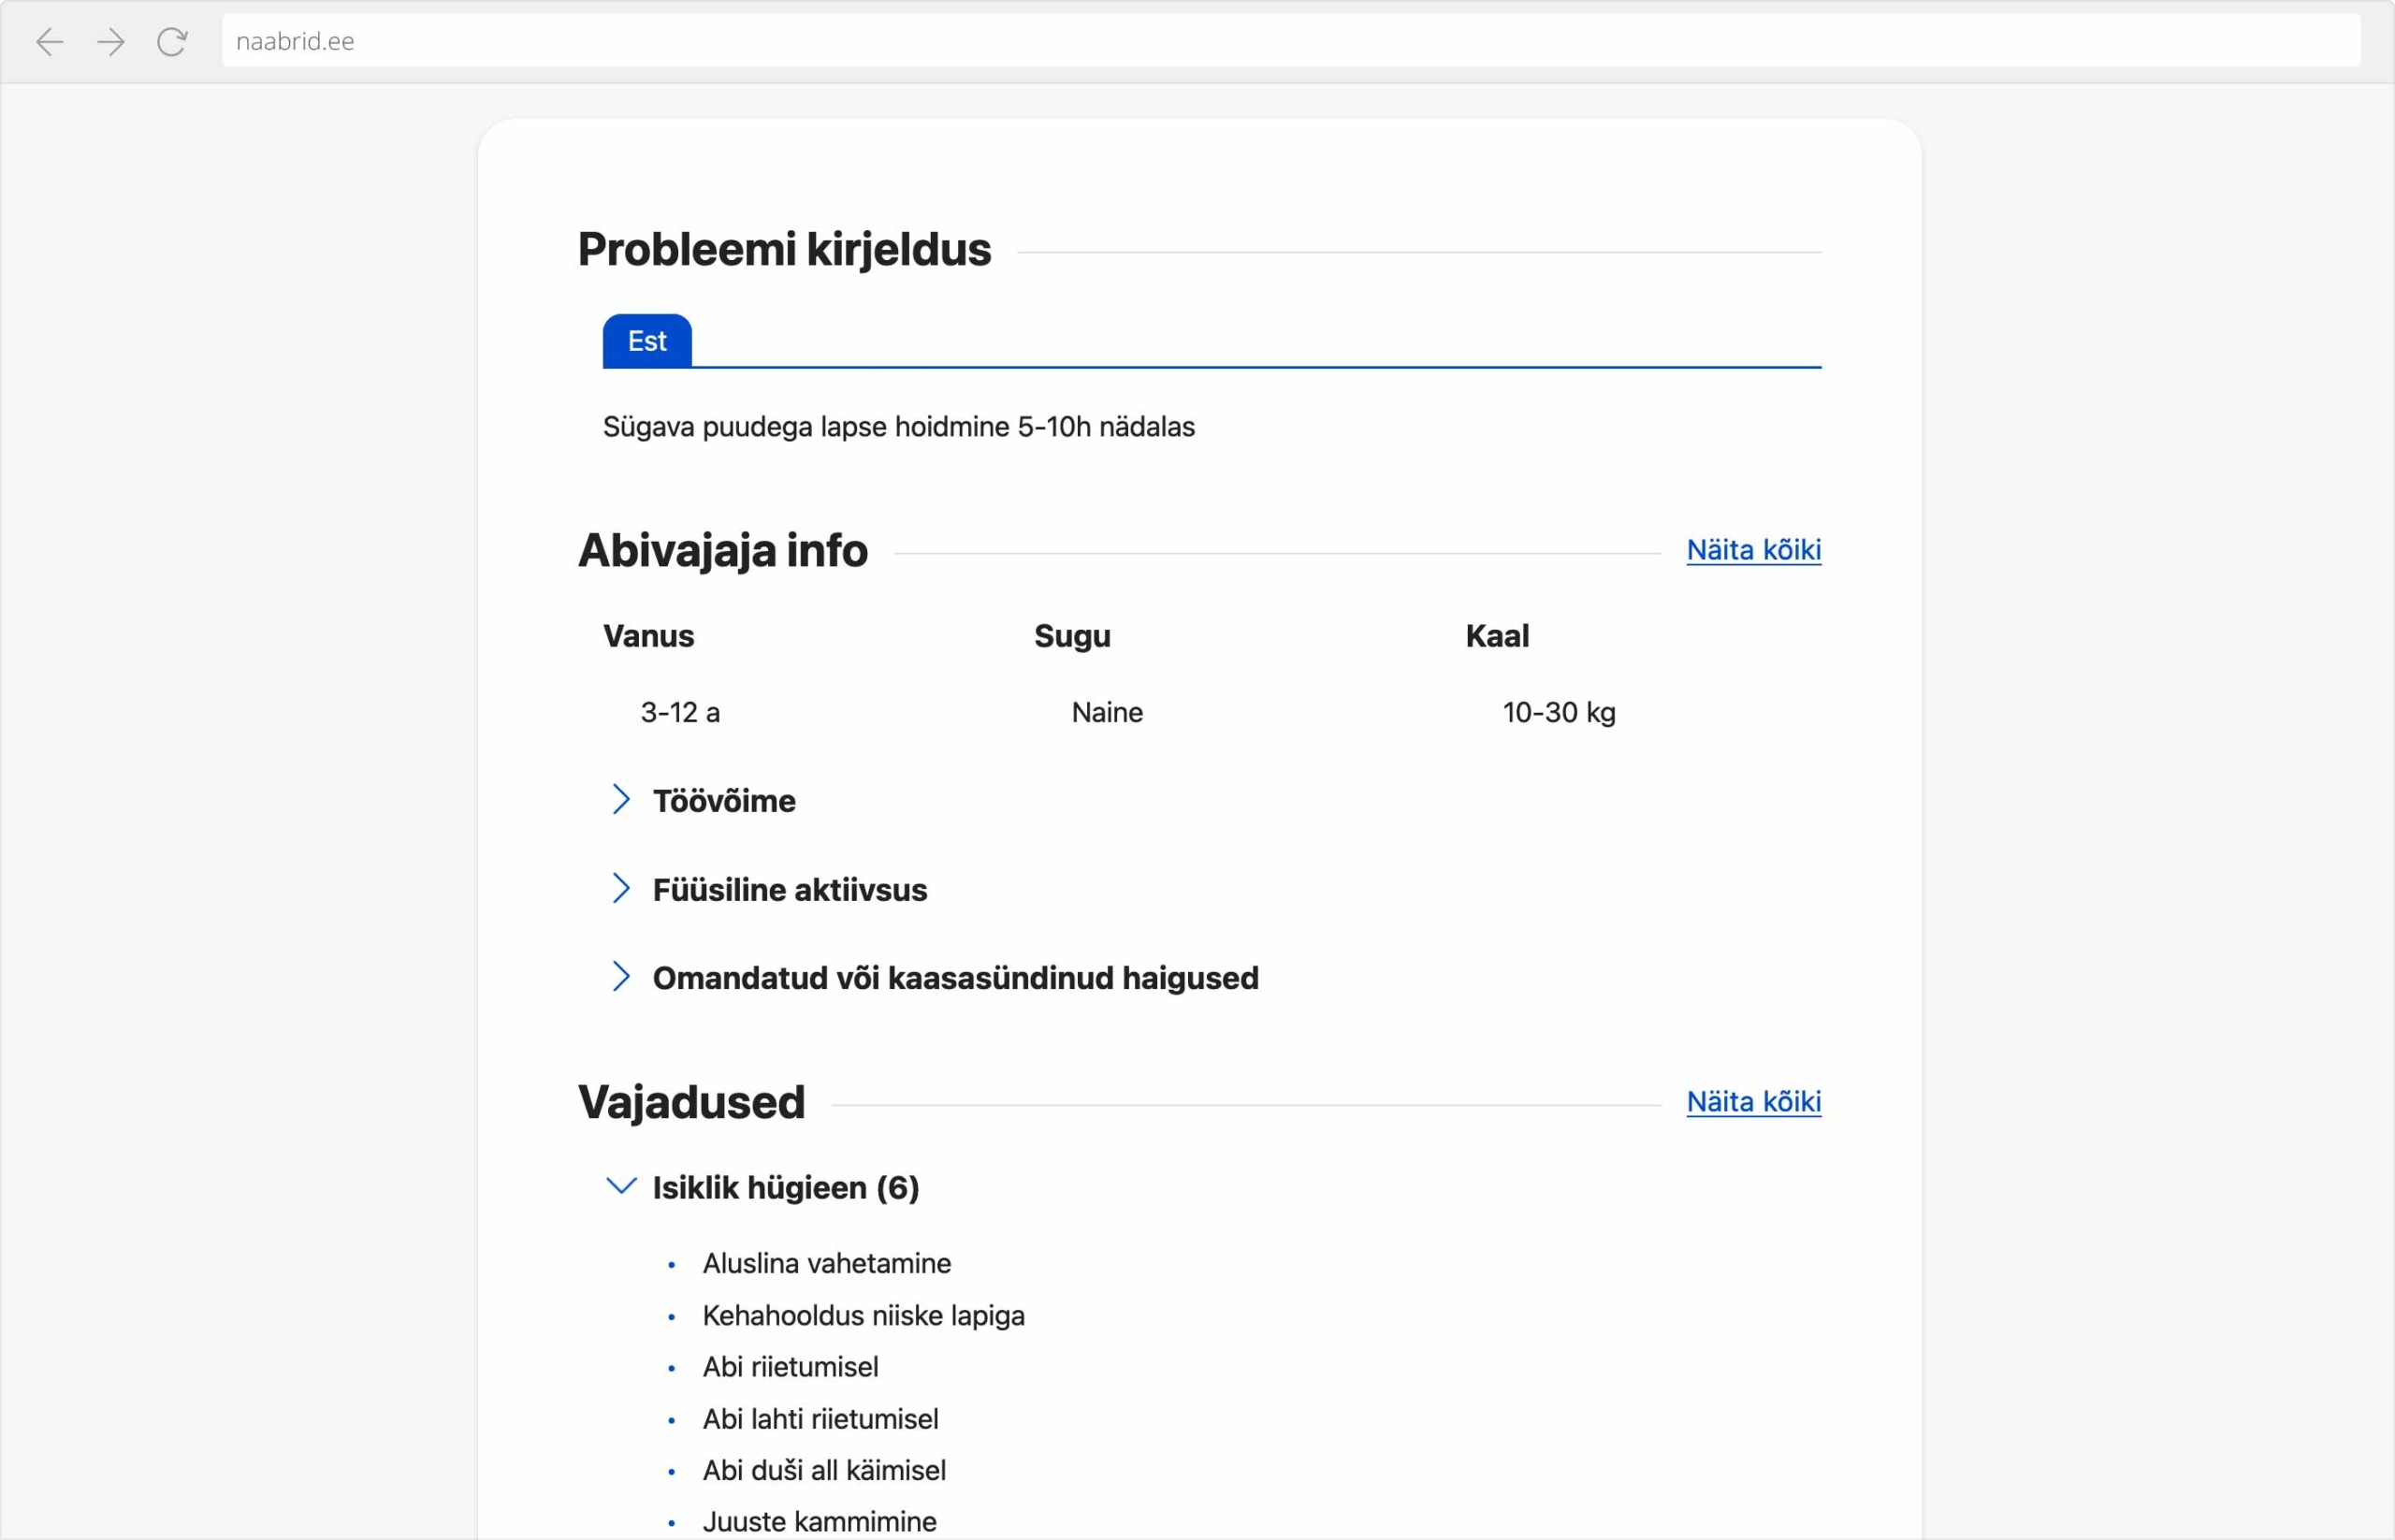The image size is (2395, 1540).
Task: Click the Aluslina vahetamine list item
Action: pos(827,1263)
